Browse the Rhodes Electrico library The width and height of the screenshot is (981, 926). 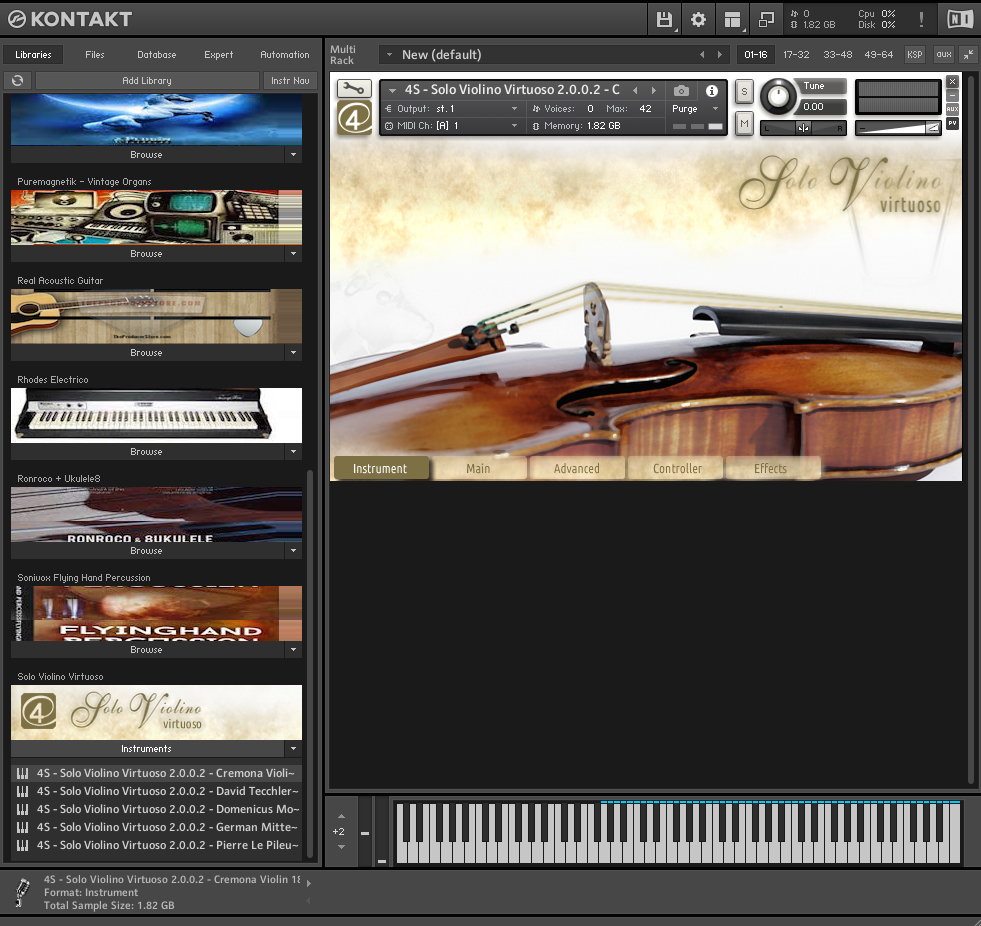[147, 451]
